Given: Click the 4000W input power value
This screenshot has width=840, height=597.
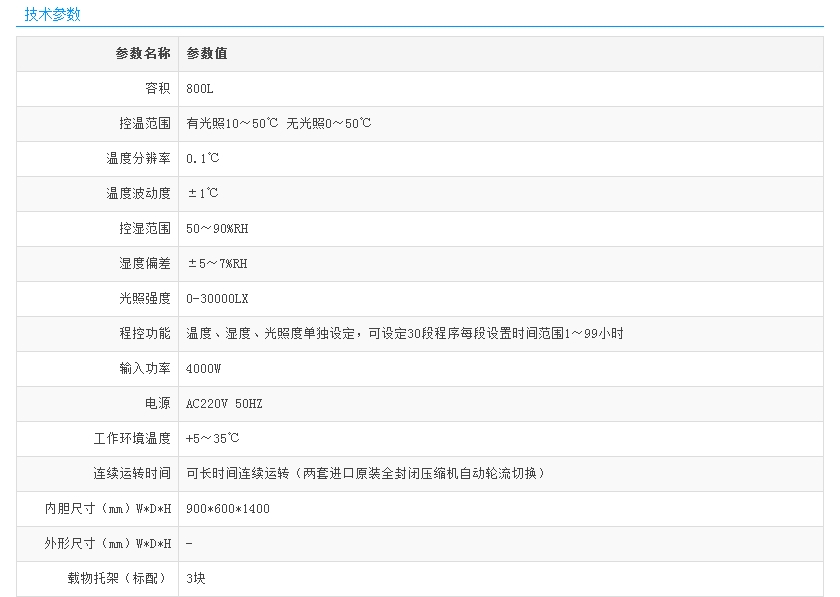Looking at the screenshot, I should click(x=204, y=369).
